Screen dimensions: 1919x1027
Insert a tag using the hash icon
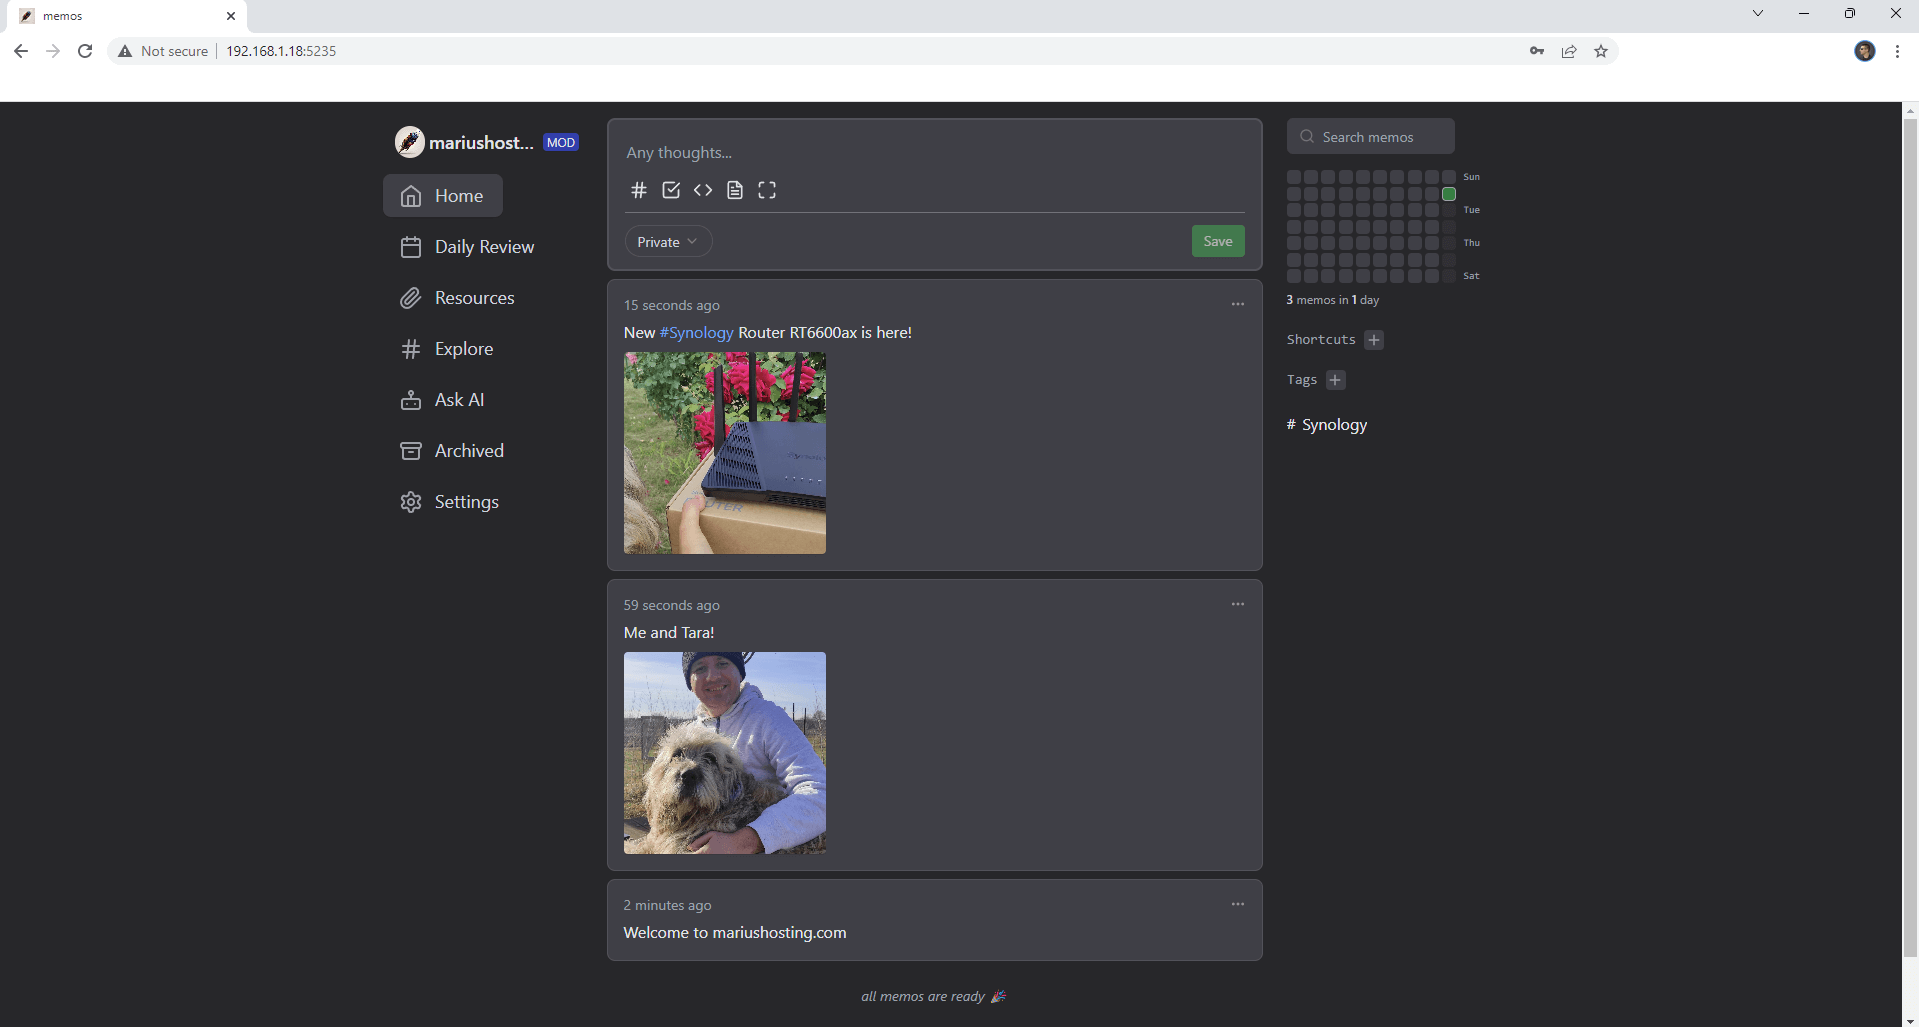coord(639,190)
